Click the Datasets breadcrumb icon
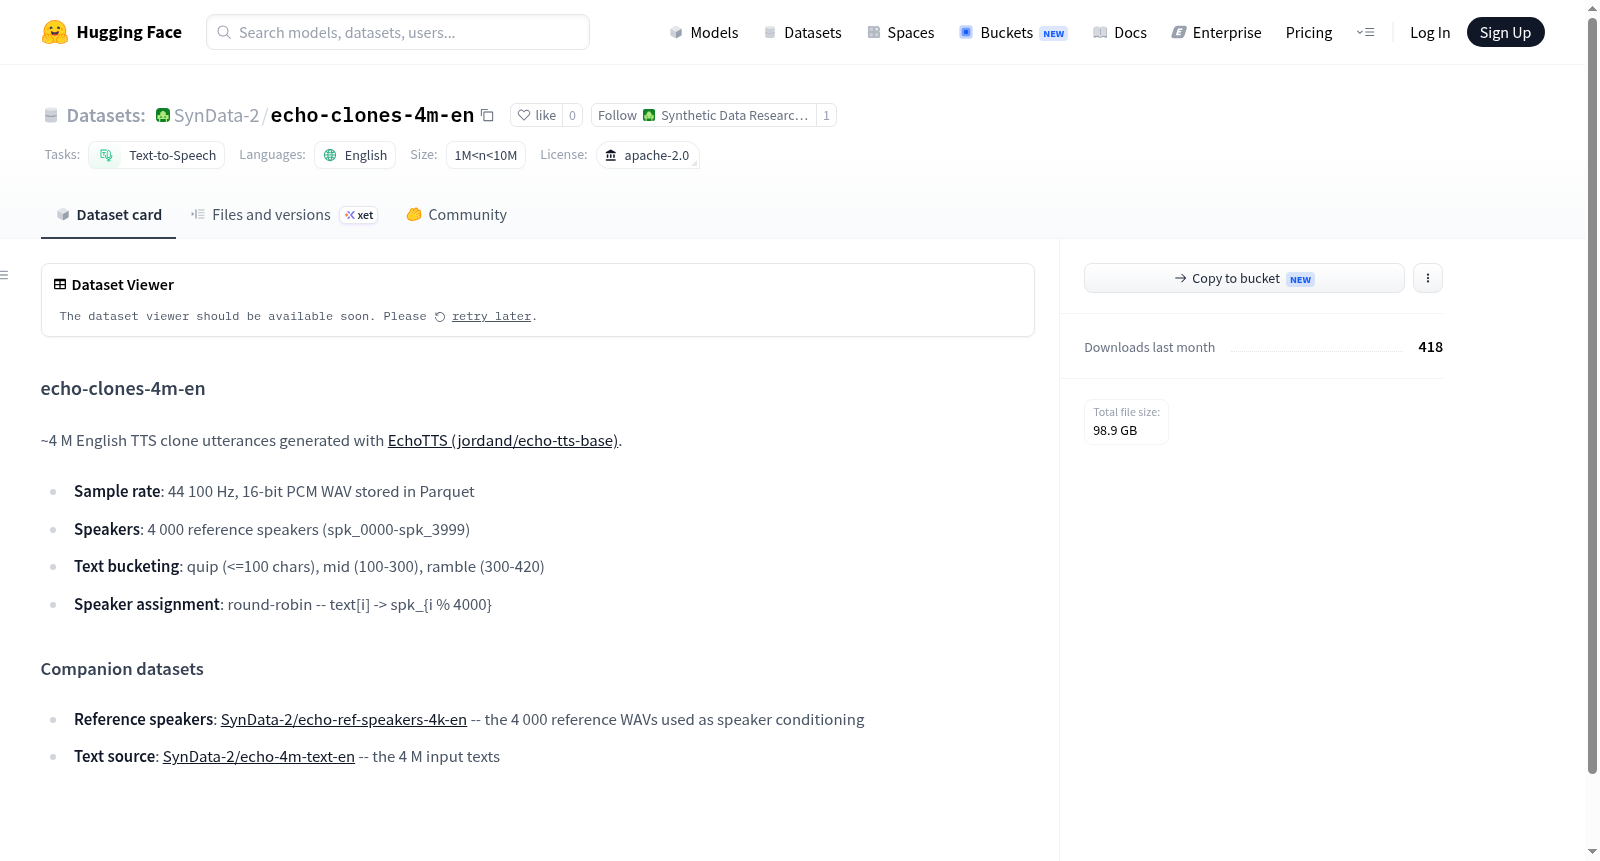The height and width of the screenshot is (861, 1600). pyautogui.click(x=51, y=116)
